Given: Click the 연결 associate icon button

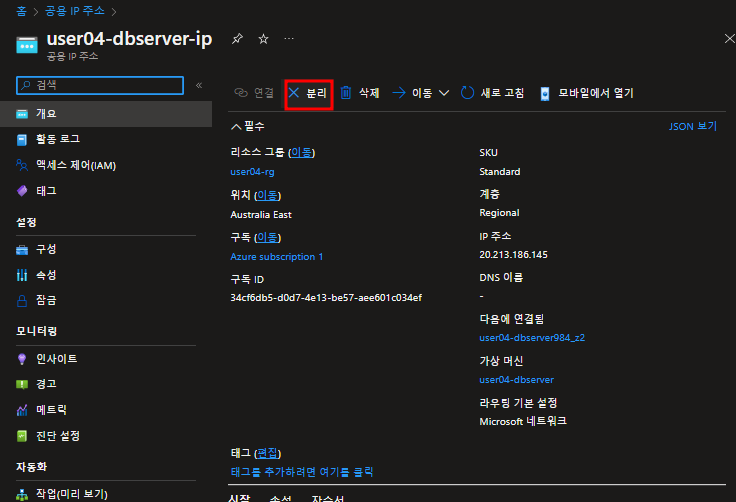Looking at the screenshot, I should coord(253,93).
